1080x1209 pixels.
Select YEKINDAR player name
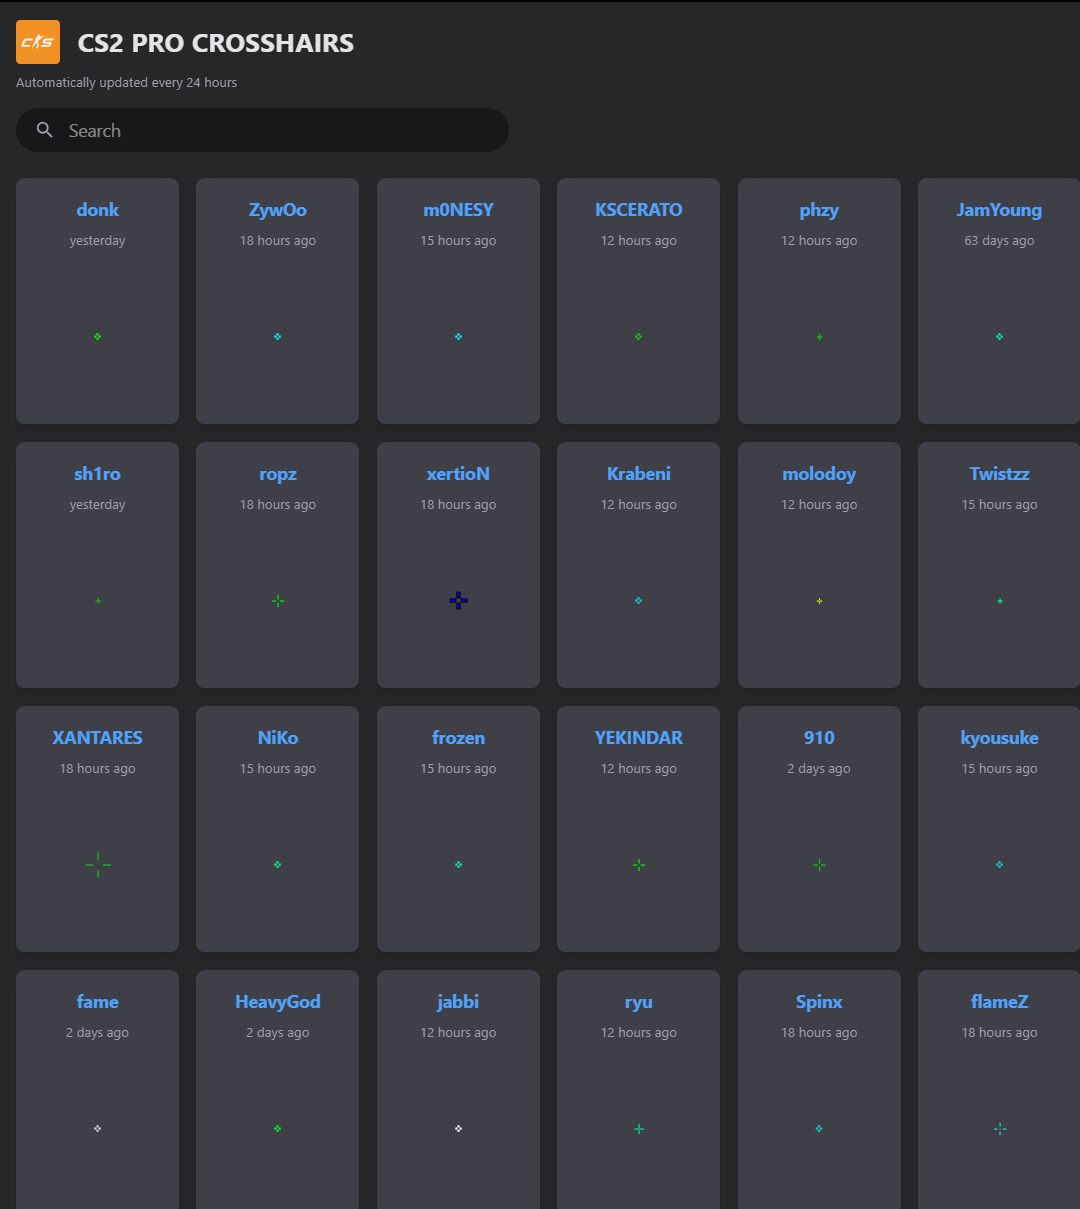(x=639, y=738)
